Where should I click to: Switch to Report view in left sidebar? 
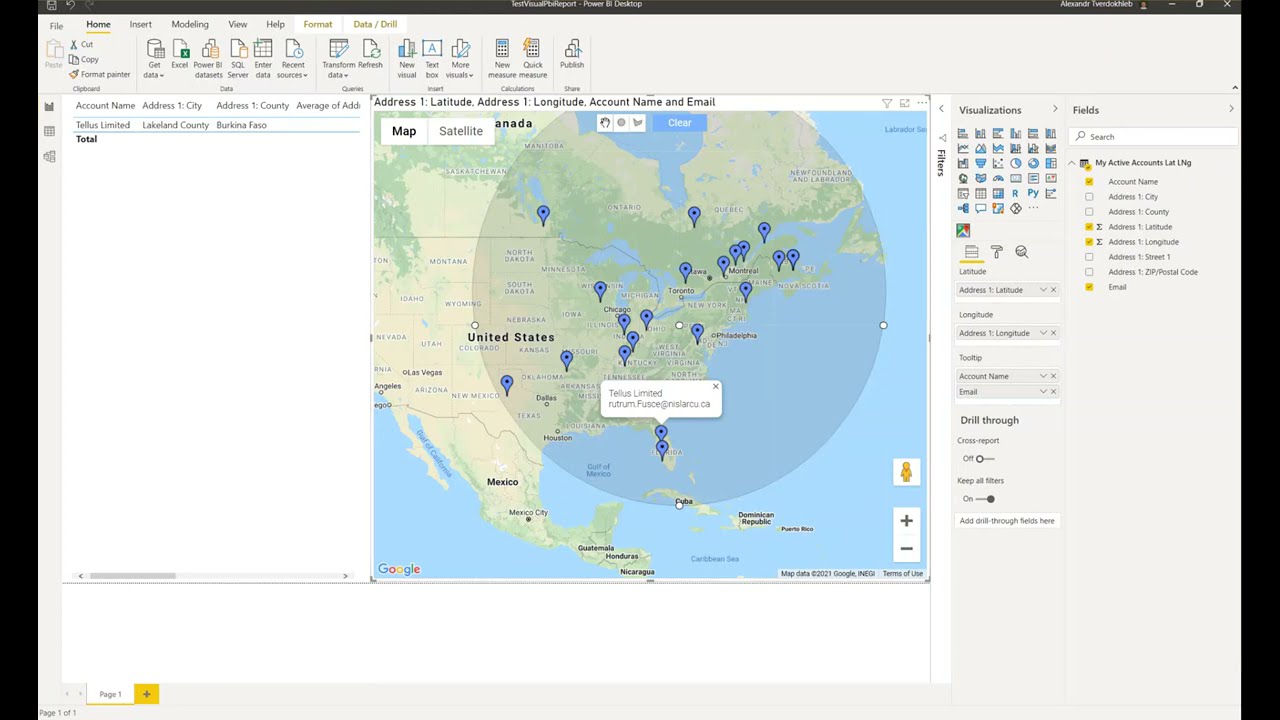pos(49,106)
